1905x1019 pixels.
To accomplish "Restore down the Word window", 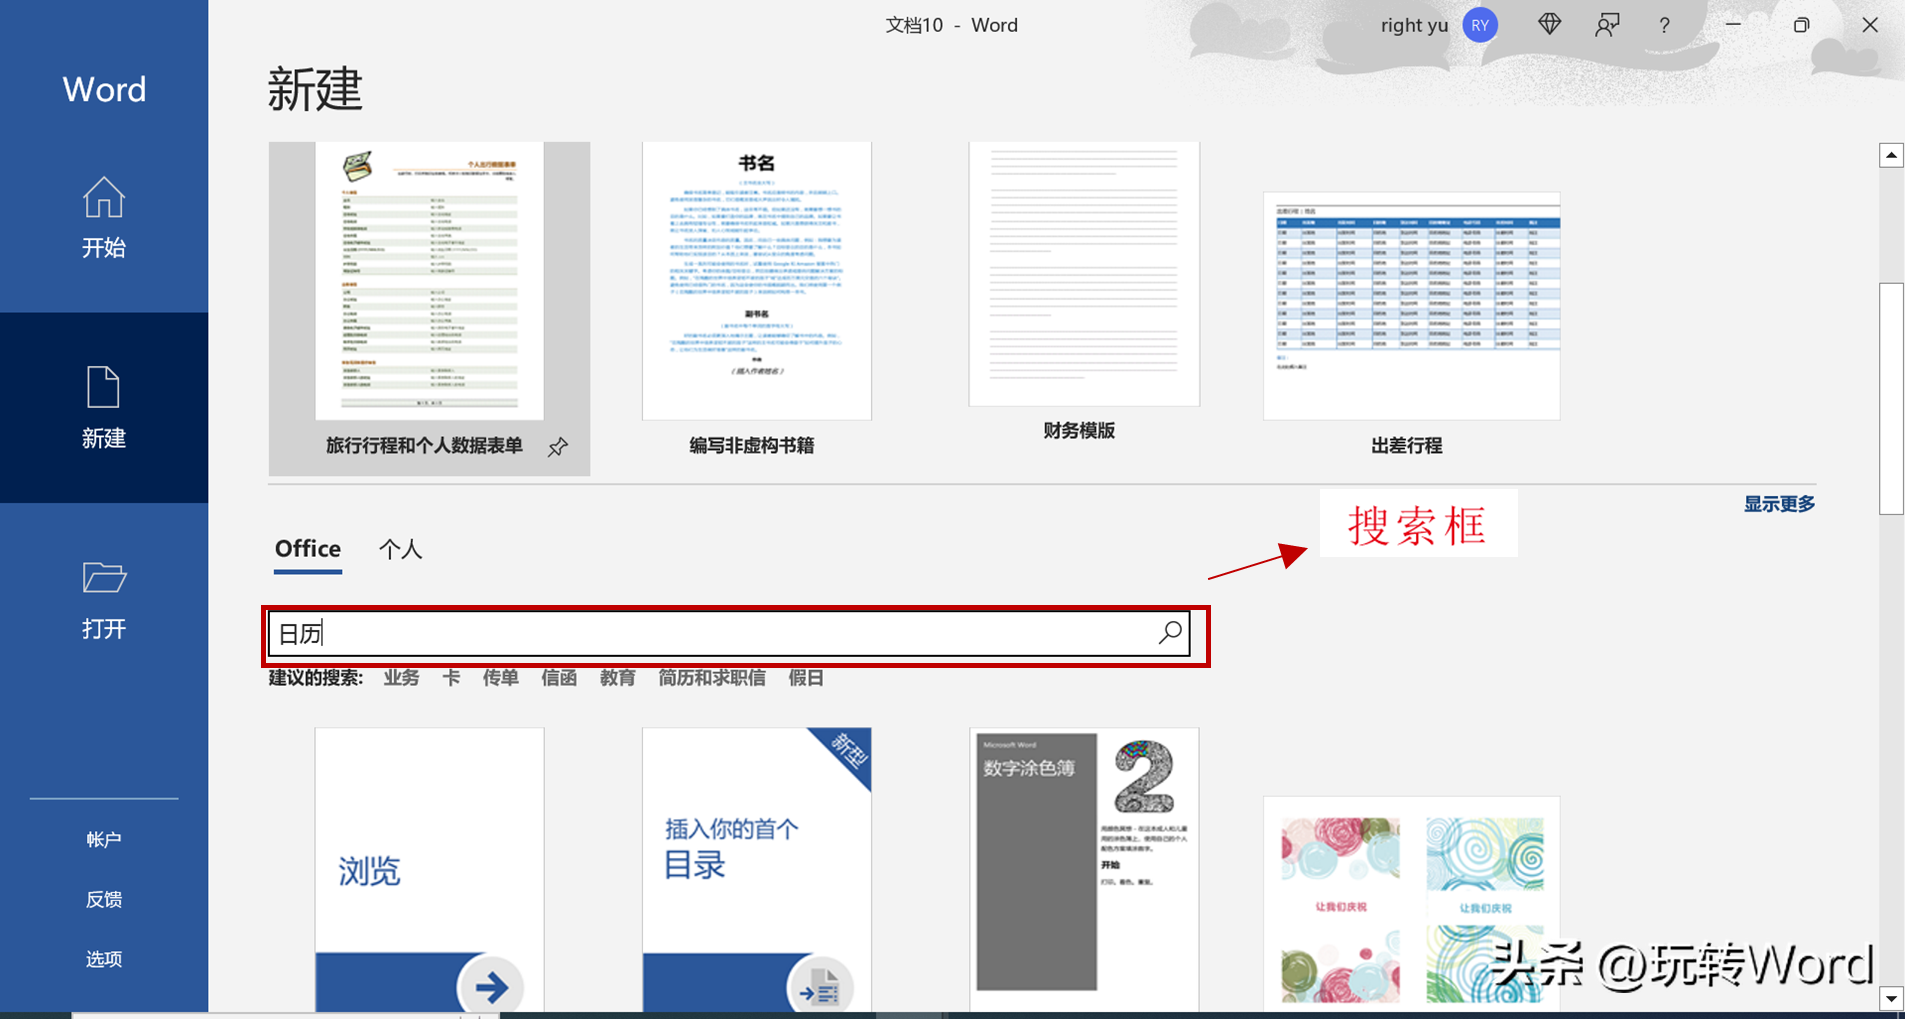I will (1801, 25).
